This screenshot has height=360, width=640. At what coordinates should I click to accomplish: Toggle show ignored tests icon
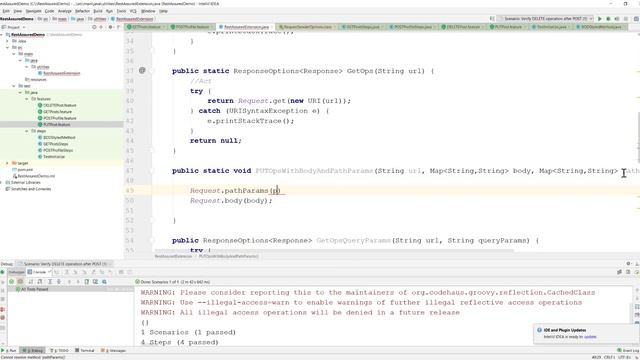click(20, 282)
